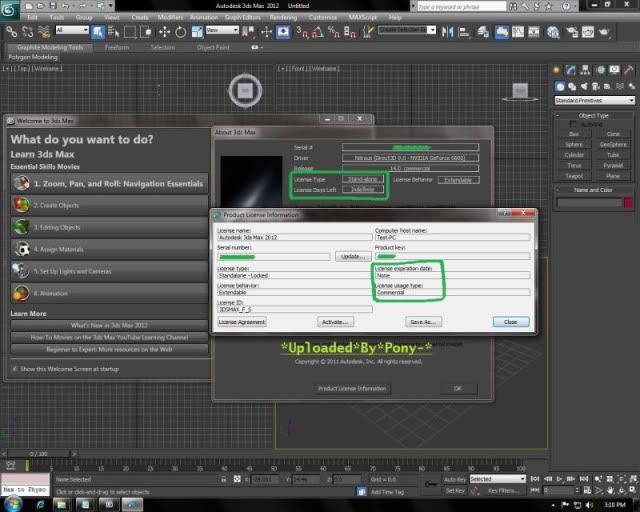The image size is (640, 512).
Task: Open the Quick Access toolbar dropdown arrow
Action: tap(111, 6)
